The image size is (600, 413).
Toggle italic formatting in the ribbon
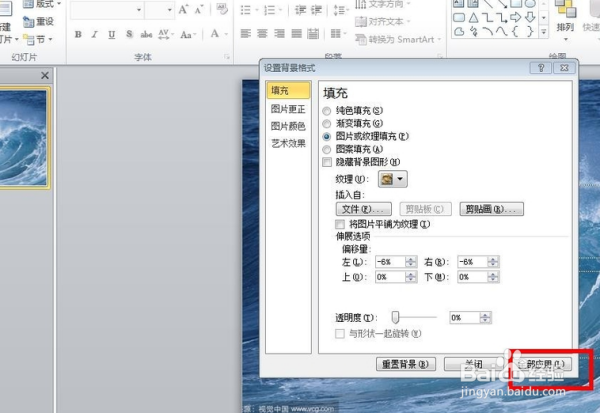coord(95,34)
